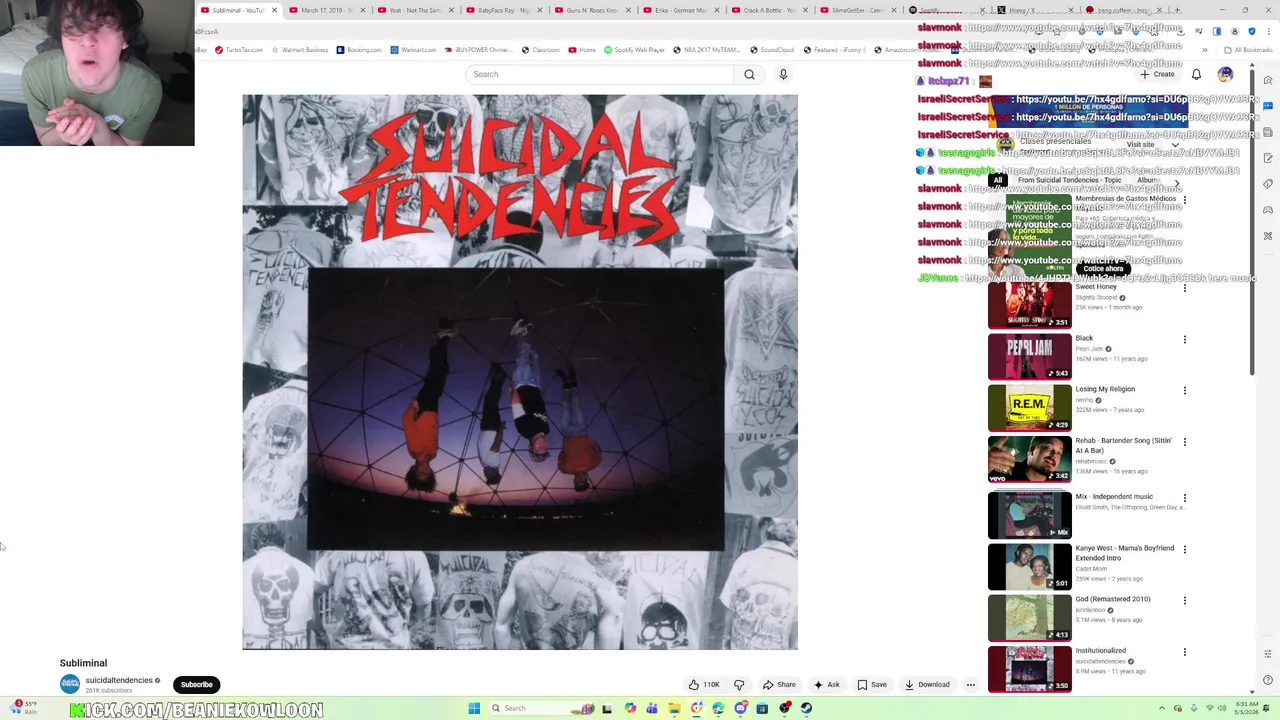Open options for Rehab Bartender Song video
This screenshot has width=1280, height=720.
[x=1185, y=442]
